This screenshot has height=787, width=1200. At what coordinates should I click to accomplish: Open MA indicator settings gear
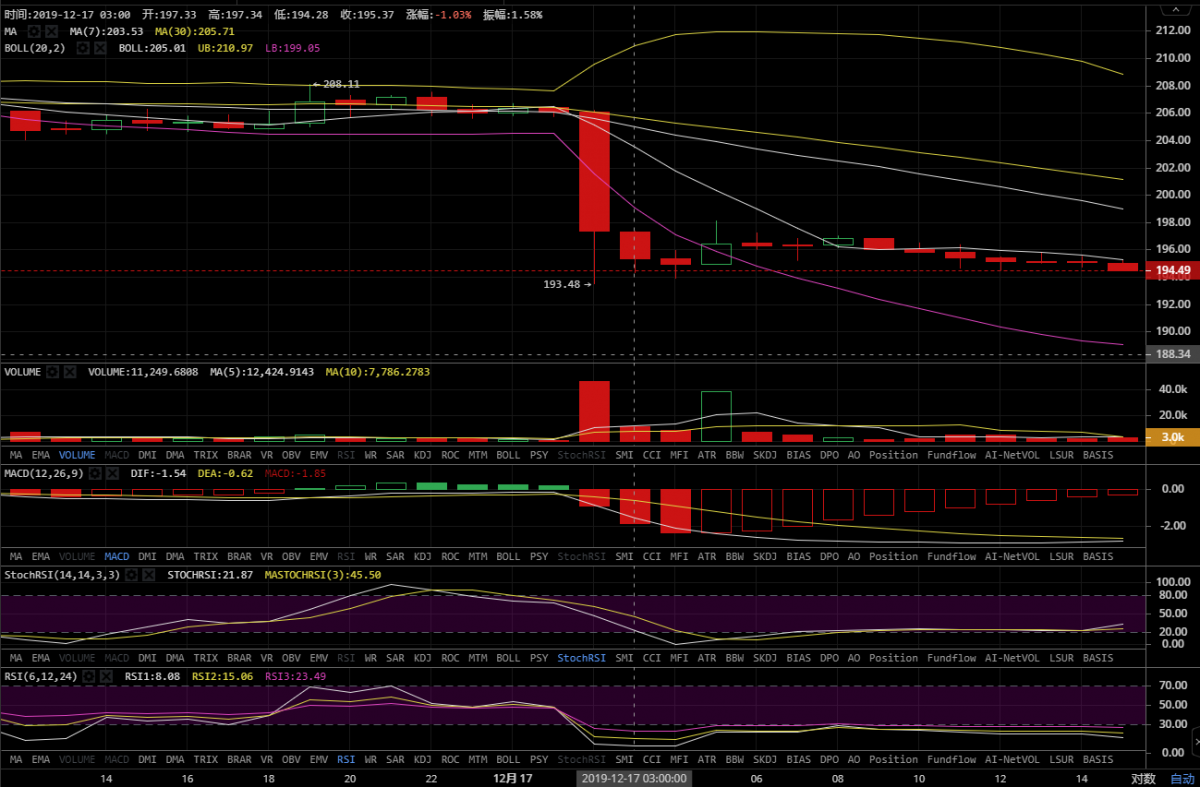[x=33, y=32]
